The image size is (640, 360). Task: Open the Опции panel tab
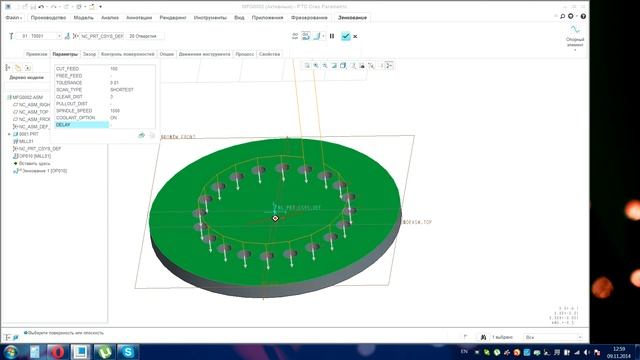pos(166,54)
